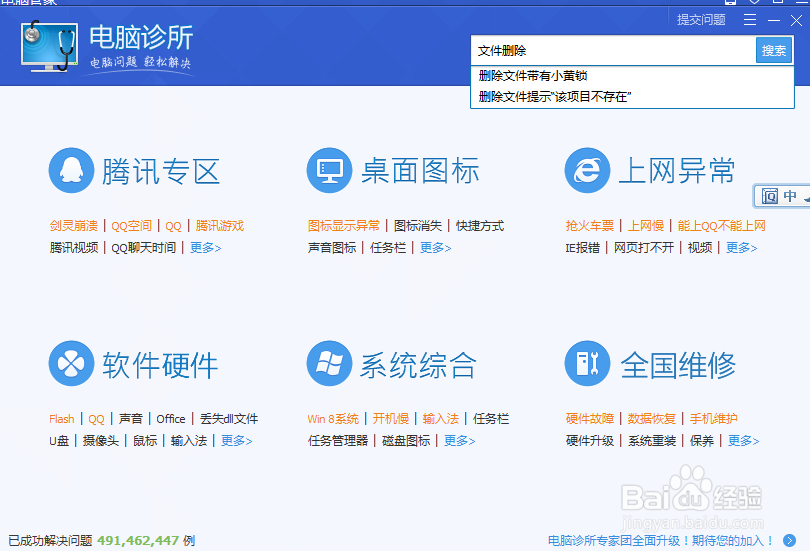The image size is (810, 551).
Task: Open the 系统重装 link
Action: tap(652, 441)
